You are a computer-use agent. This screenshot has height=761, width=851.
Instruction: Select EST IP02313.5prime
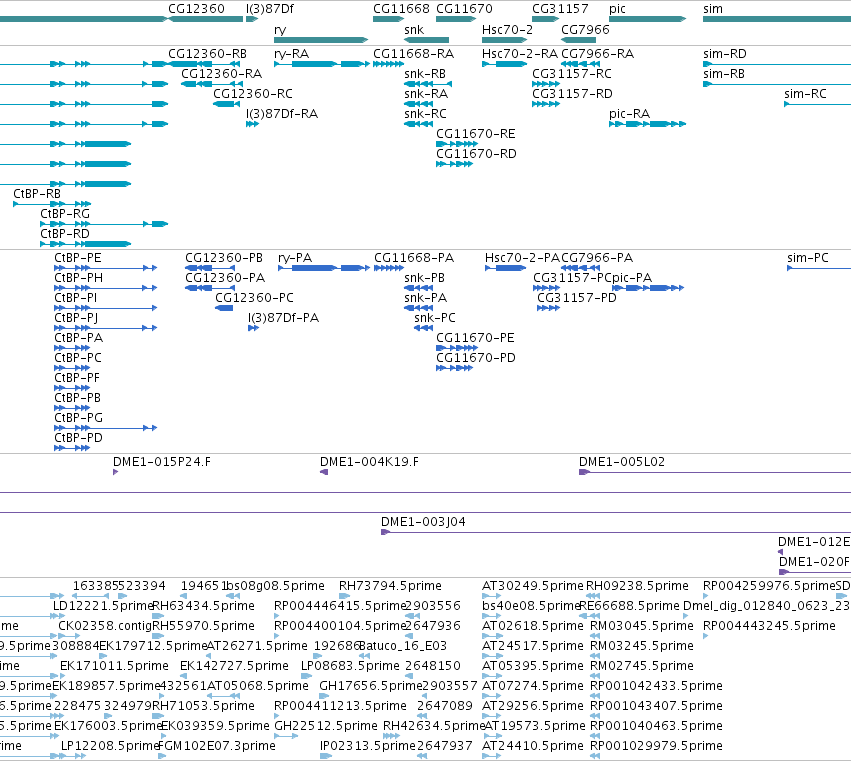[367, 746]
